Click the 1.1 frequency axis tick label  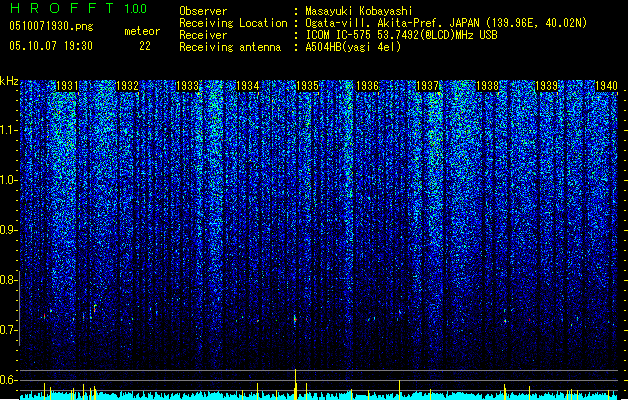click(9, 130)
